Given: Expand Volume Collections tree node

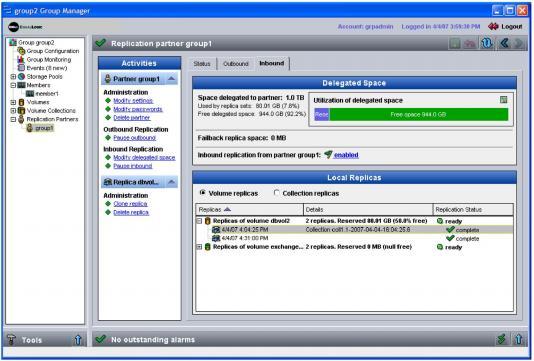Looking at the screenshot, I should [x=13, y=111].
